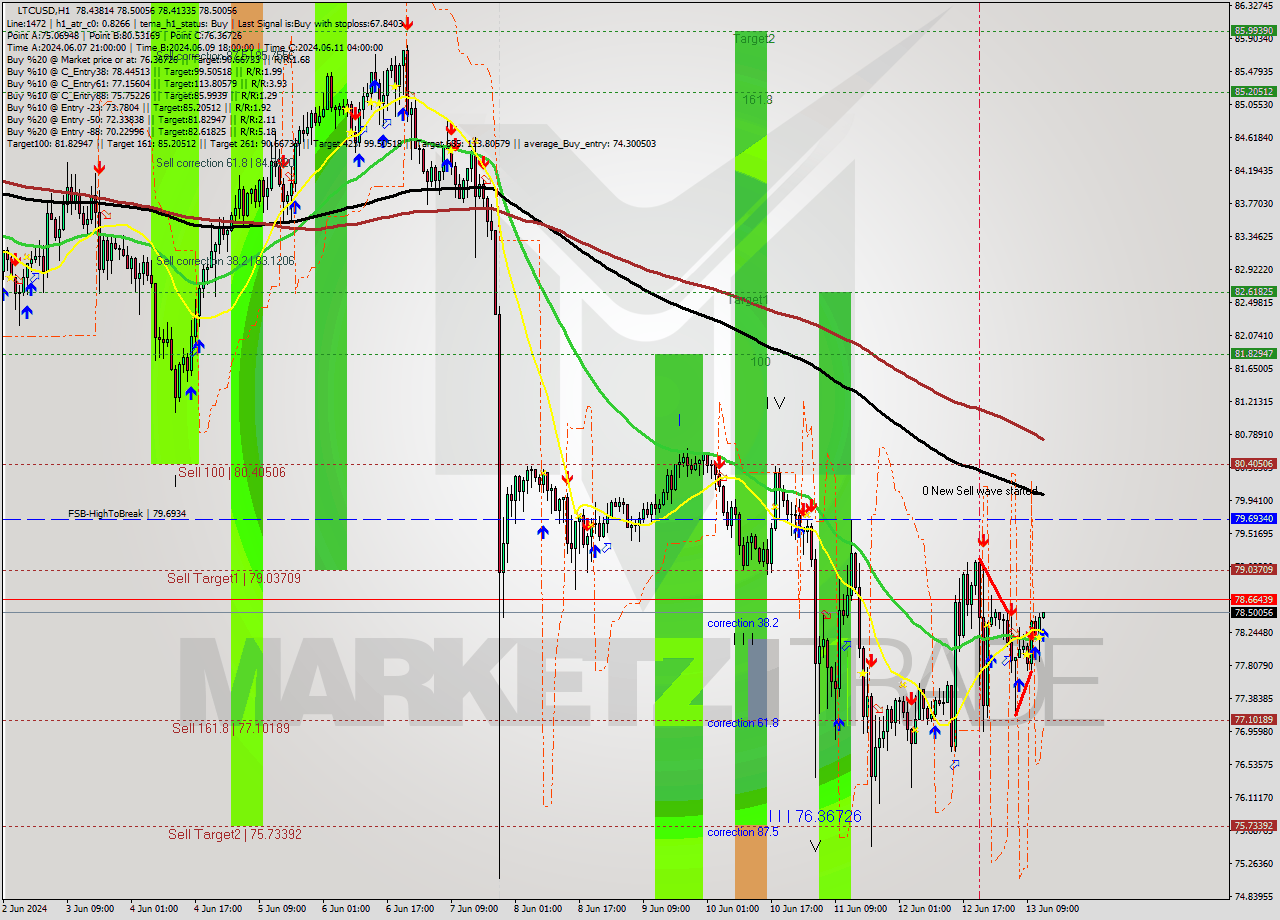
Task: Click the 'correction 38.2' blue label
Action: coord(743,622)
